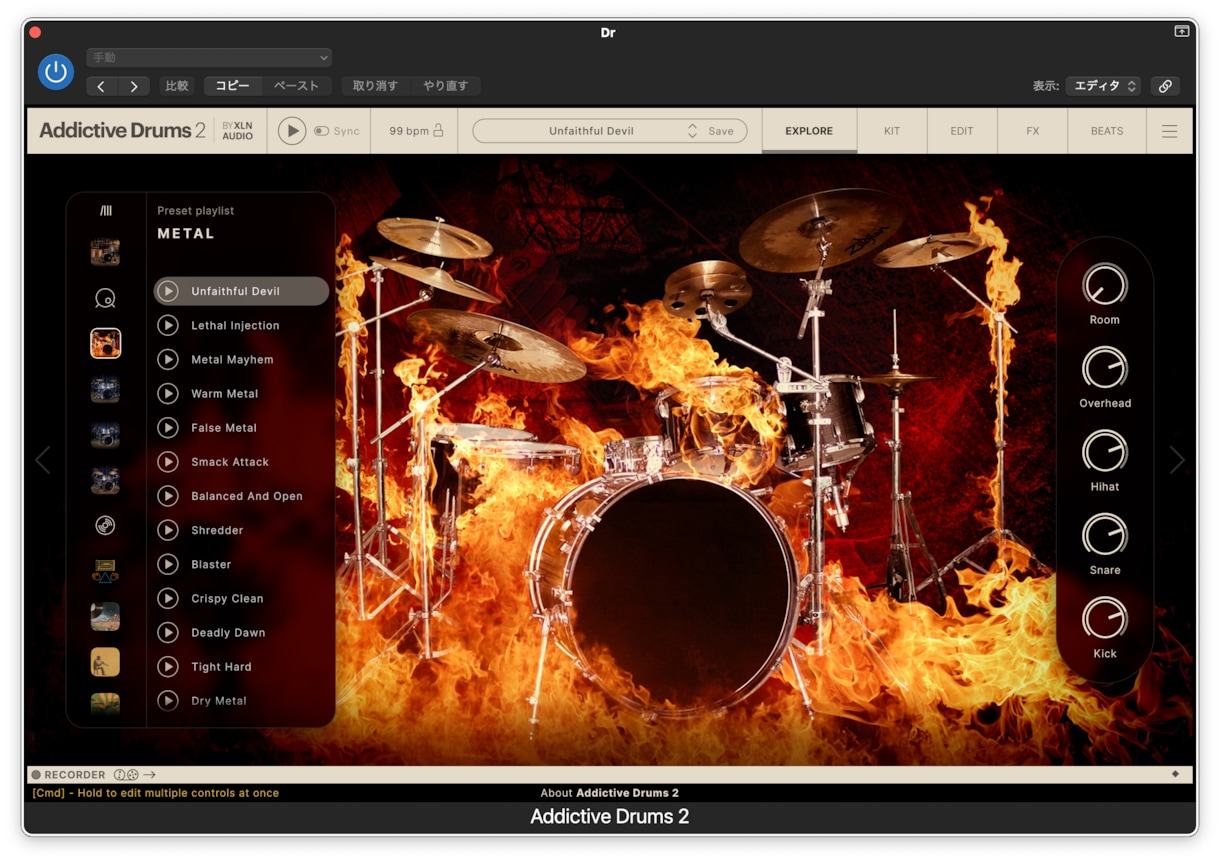Click the library bars icon atop sidebar
The width and height of the screenshot is (1220, 862).
(x=106, y=211)
